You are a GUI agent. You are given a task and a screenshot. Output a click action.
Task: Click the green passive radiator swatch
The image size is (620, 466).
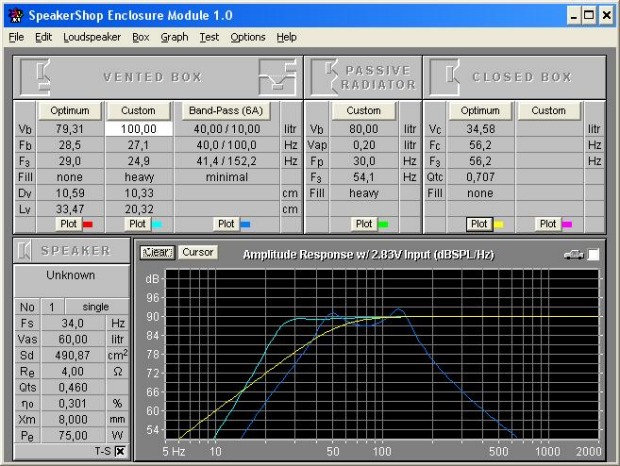(383, 225)
